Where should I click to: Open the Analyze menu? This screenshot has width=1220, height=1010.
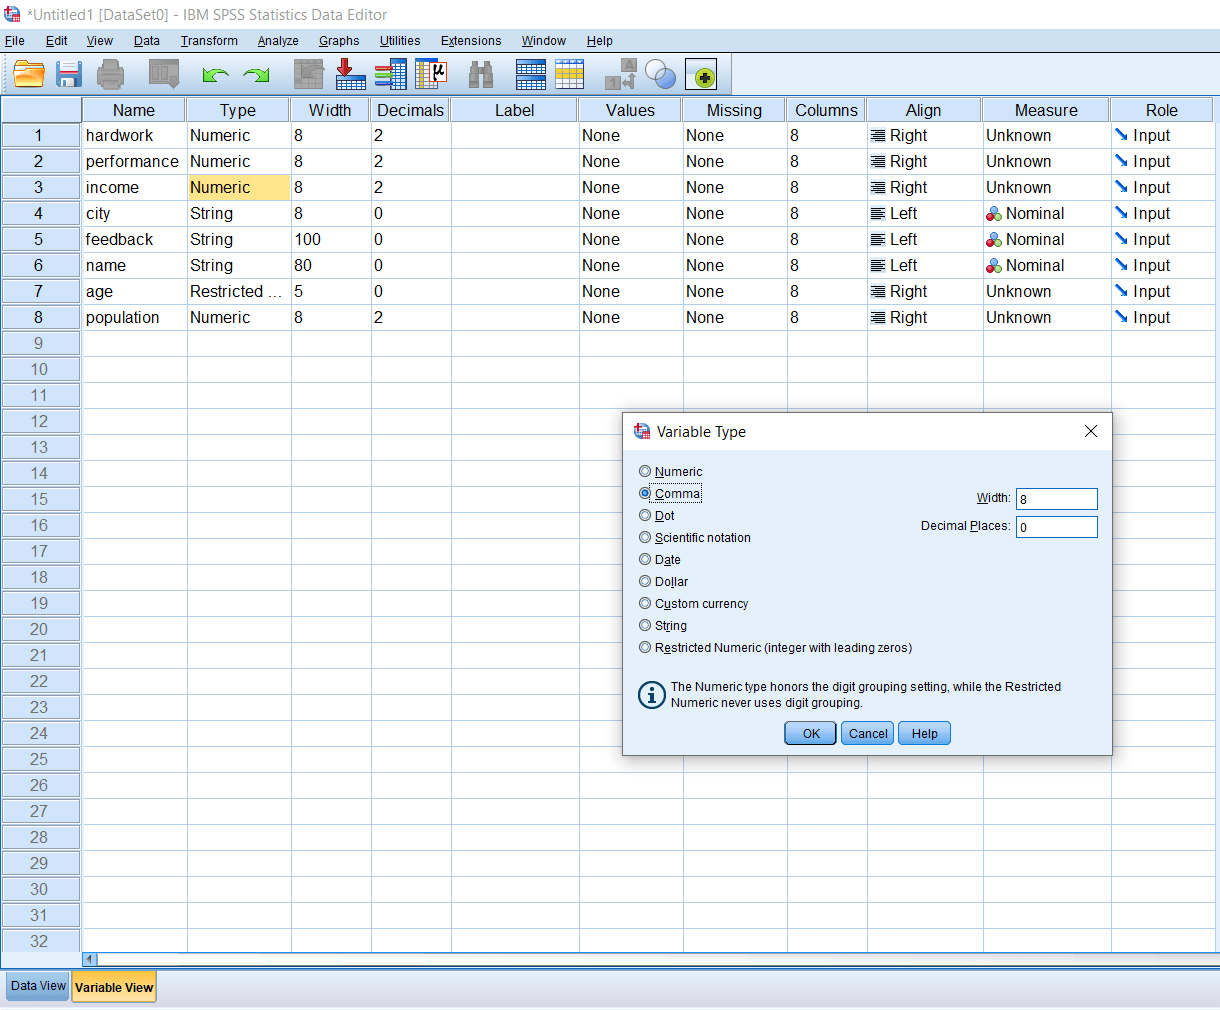point(278,41)
